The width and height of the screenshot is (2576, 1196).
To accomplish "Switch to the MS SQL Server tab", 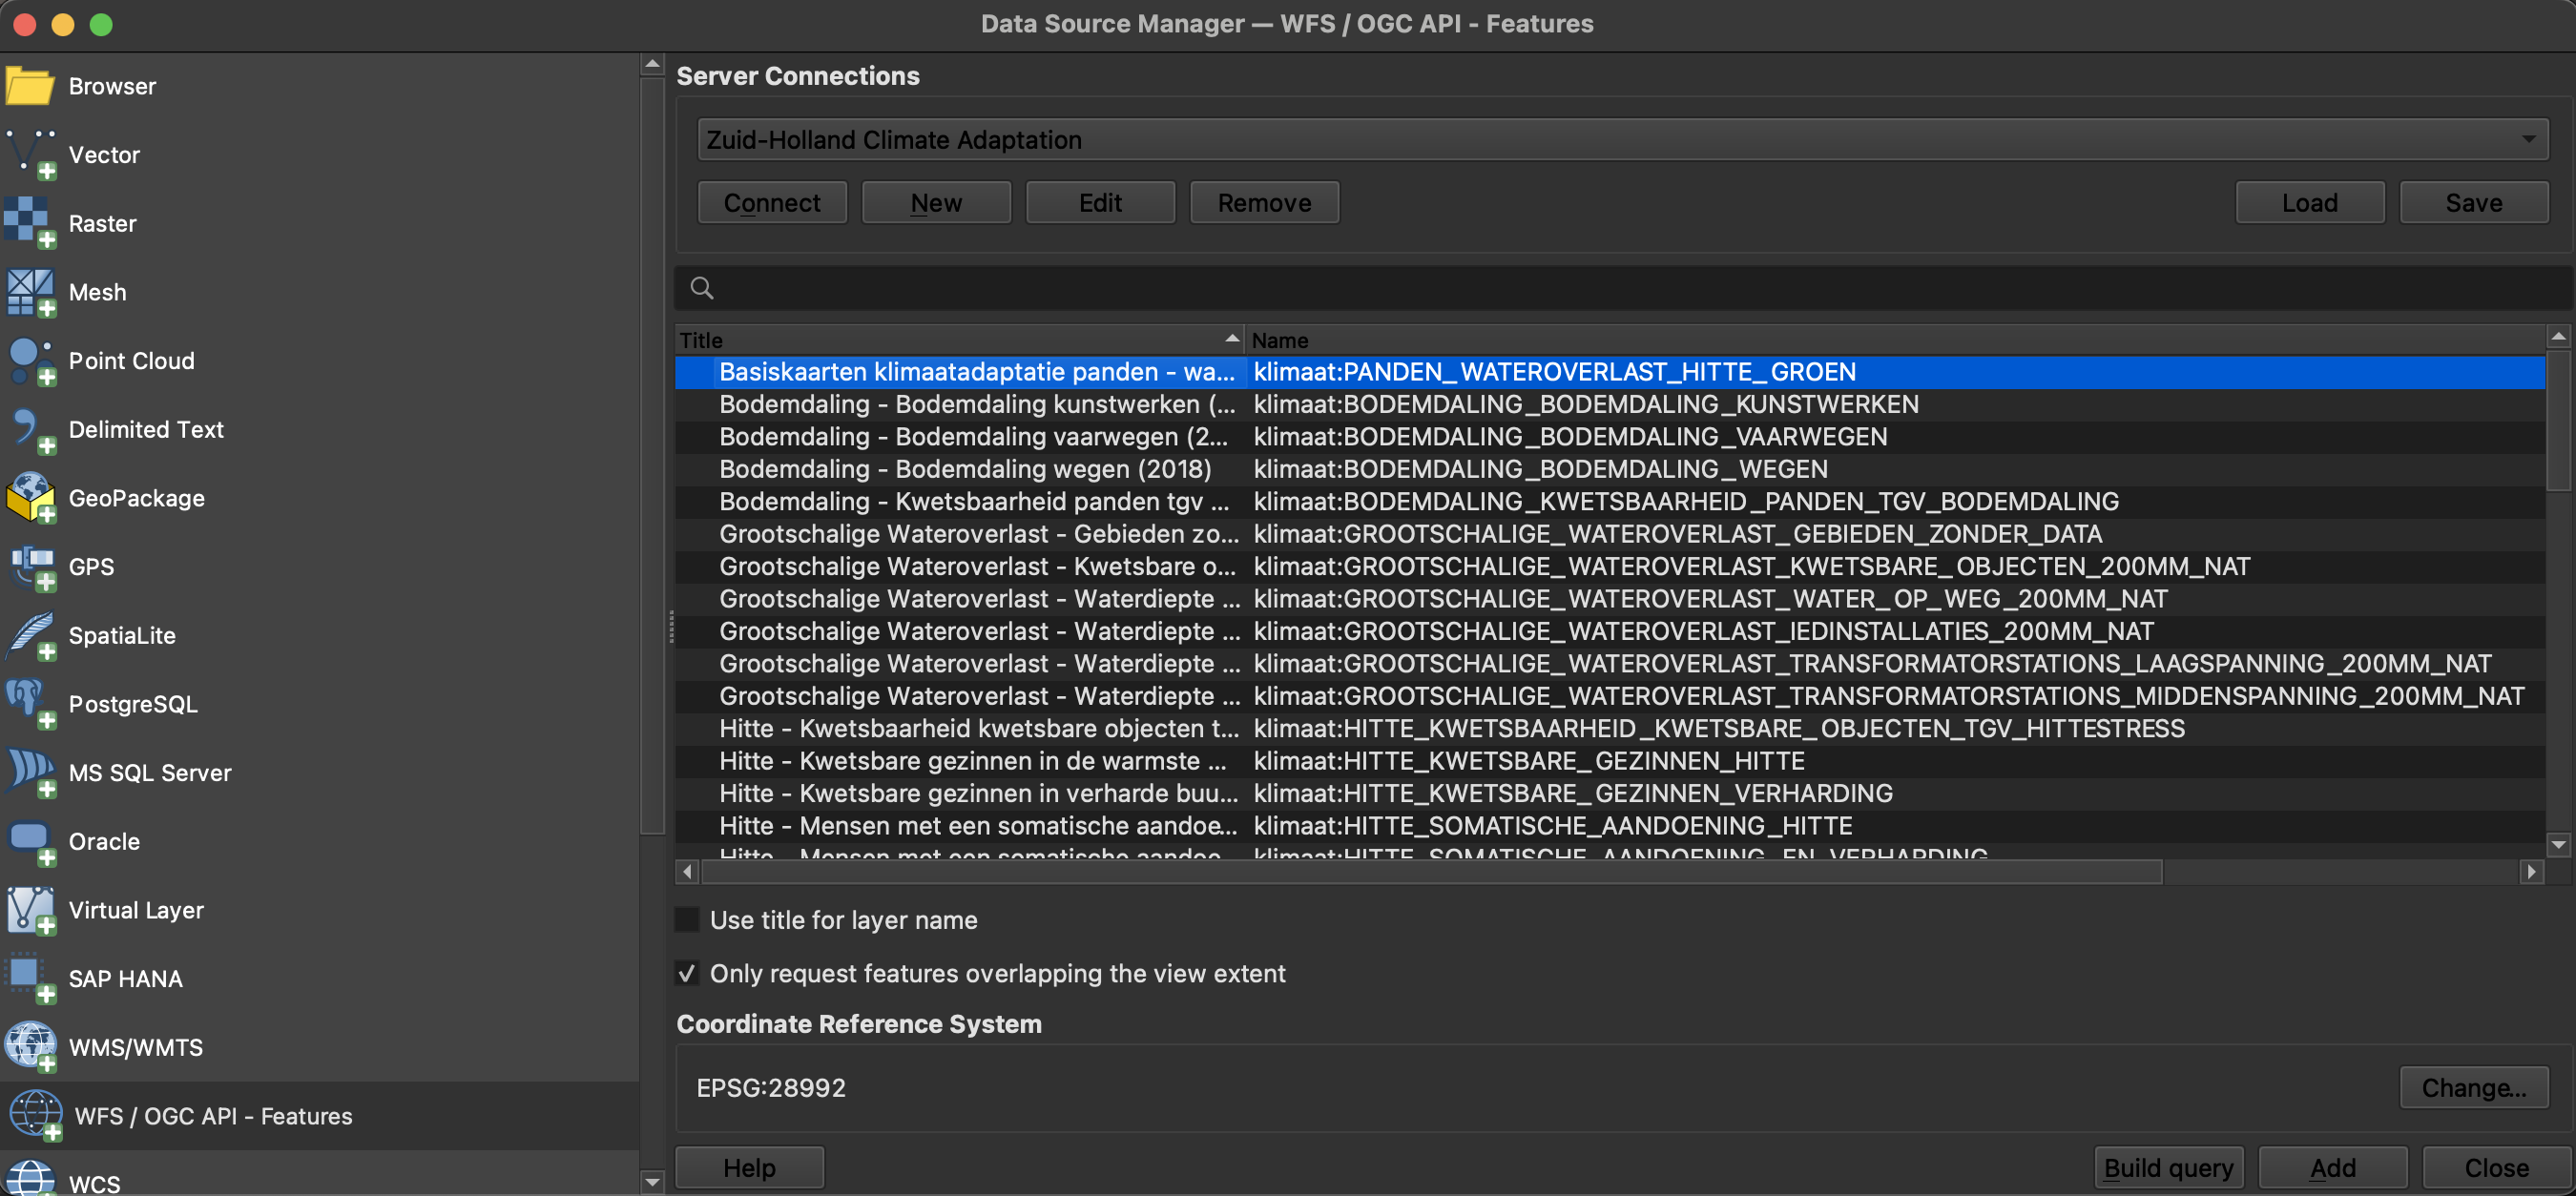I will click(x=150, y=773).
